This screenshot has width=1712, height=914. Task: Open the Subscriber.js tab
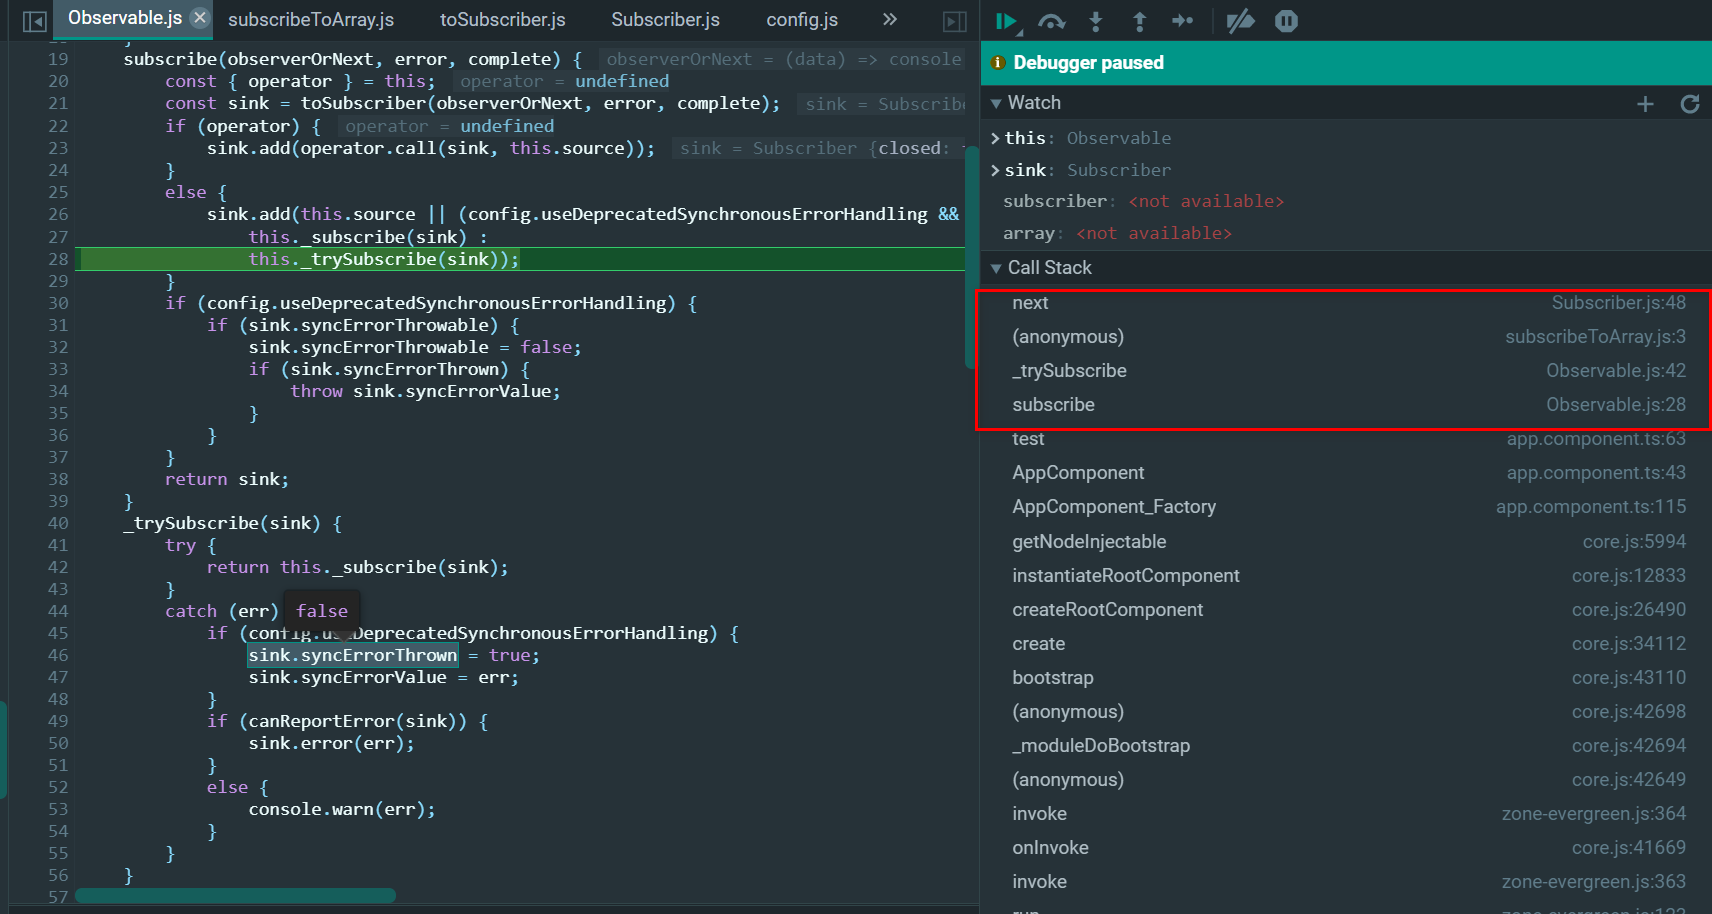point(666,20)
